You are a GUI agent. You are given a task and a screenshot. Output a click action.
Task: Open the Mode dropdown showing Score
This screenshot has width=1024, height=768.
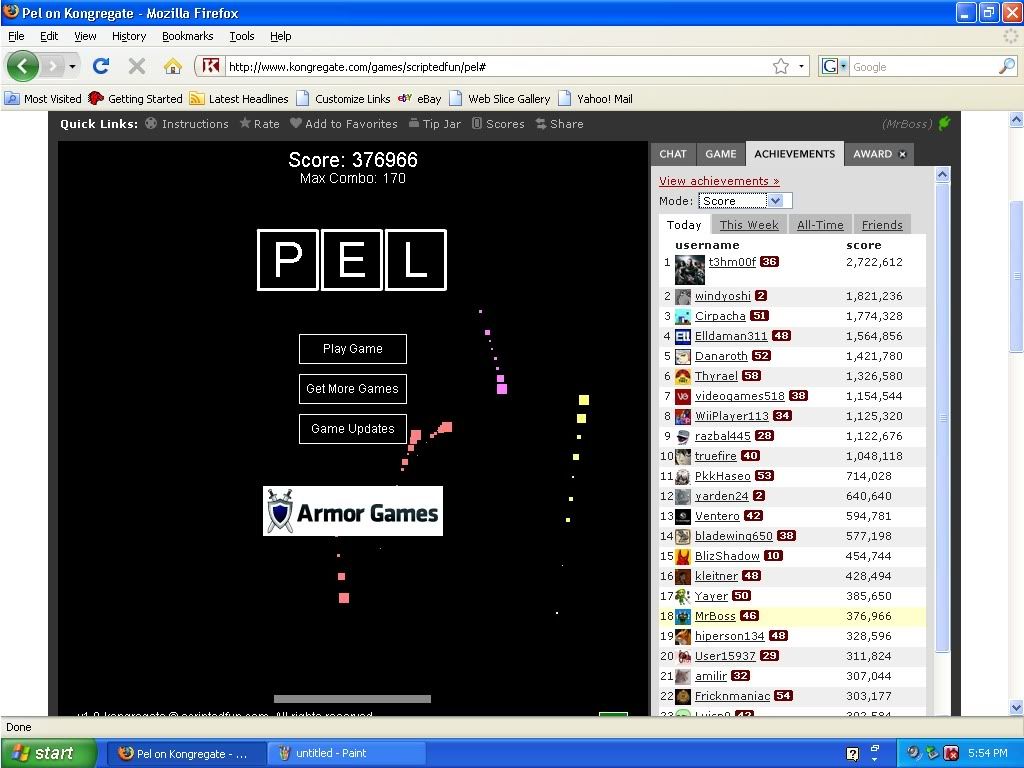tap(745, 201)
